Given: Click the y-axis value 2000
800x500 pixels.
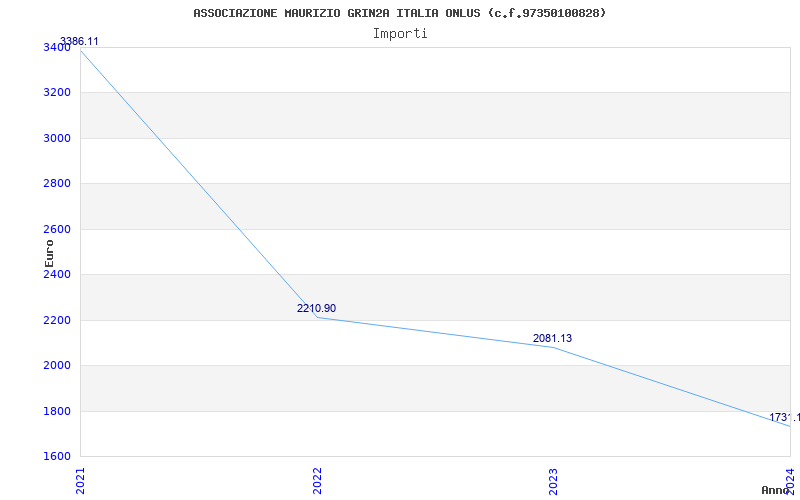Looking at the screenshot, I should [58, 366].
